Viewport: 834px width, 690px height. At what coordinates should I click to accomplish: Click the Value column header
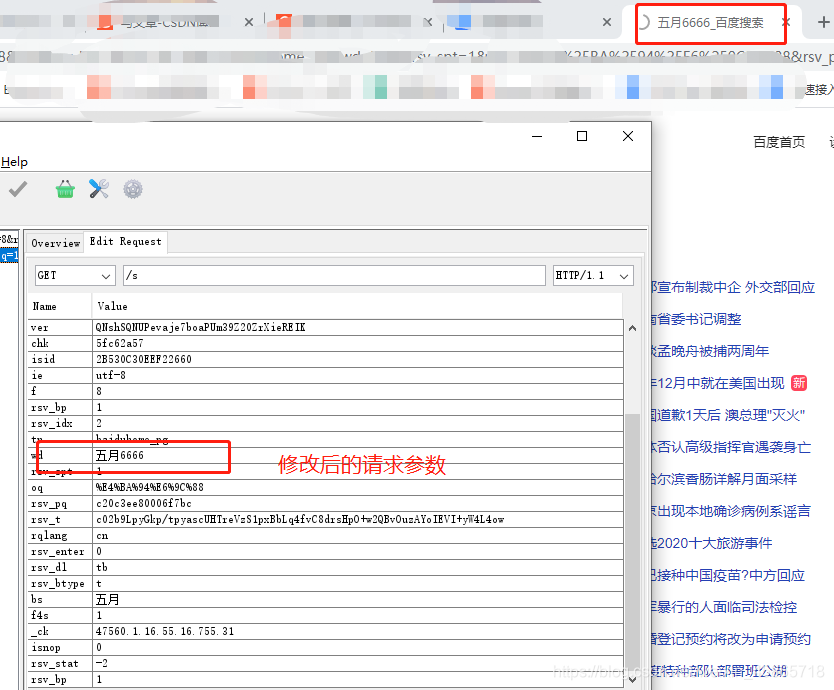(357, 306)
